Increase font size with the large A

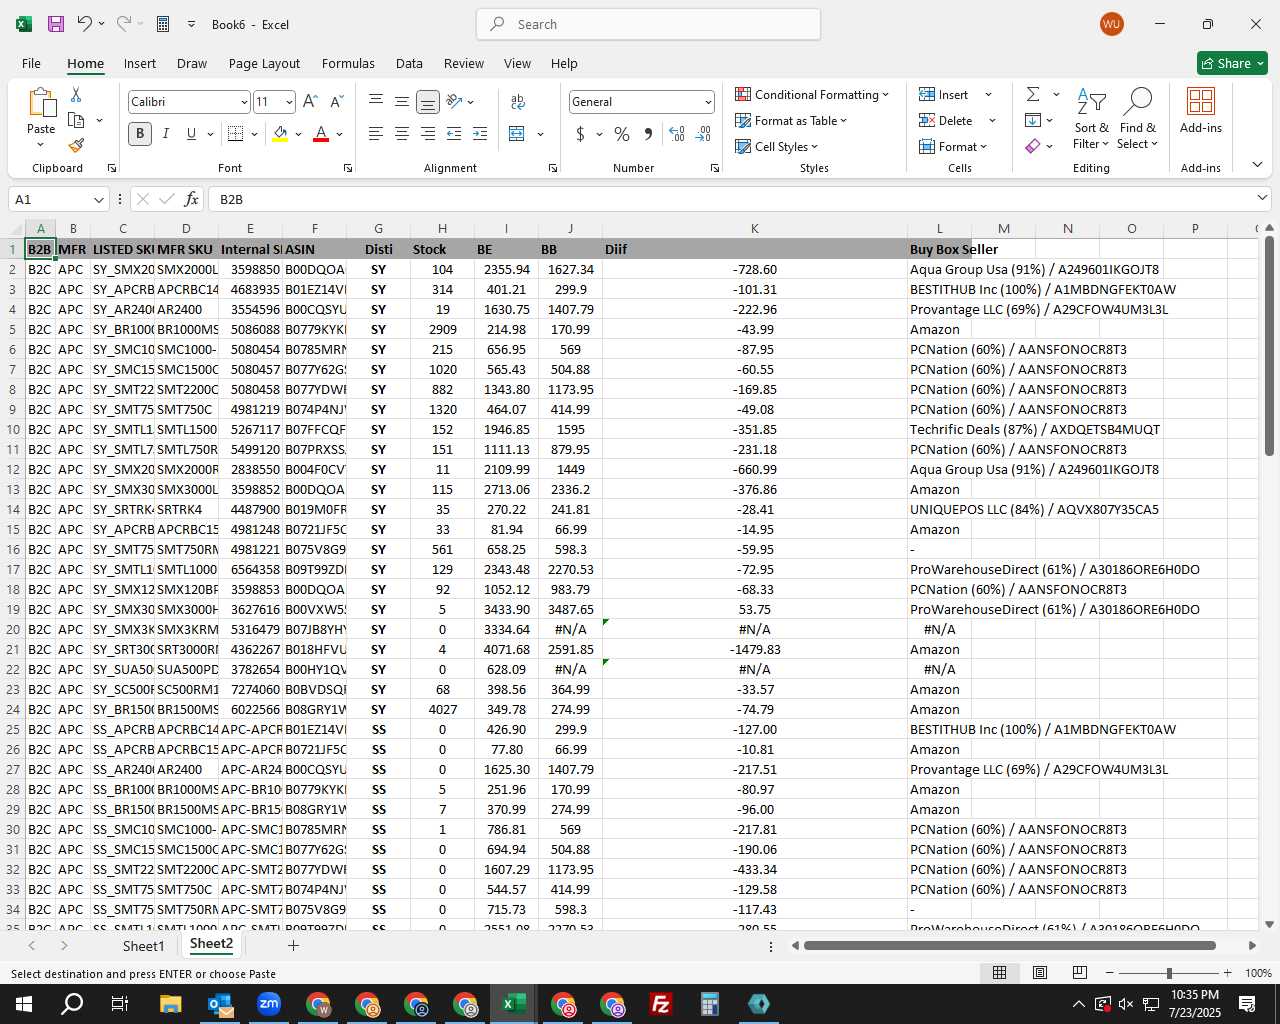click(310, 102)
